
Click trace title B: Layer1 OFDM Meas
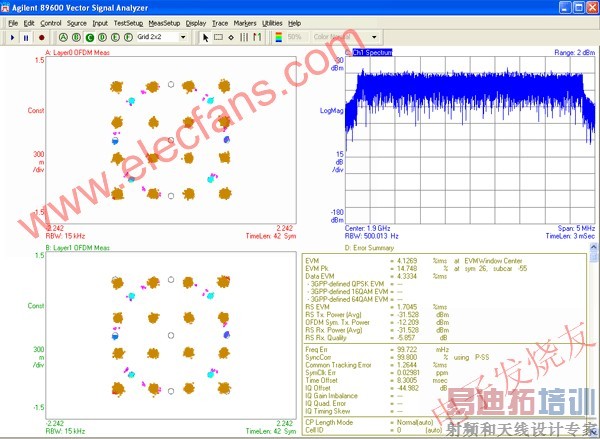pos(78,248)
